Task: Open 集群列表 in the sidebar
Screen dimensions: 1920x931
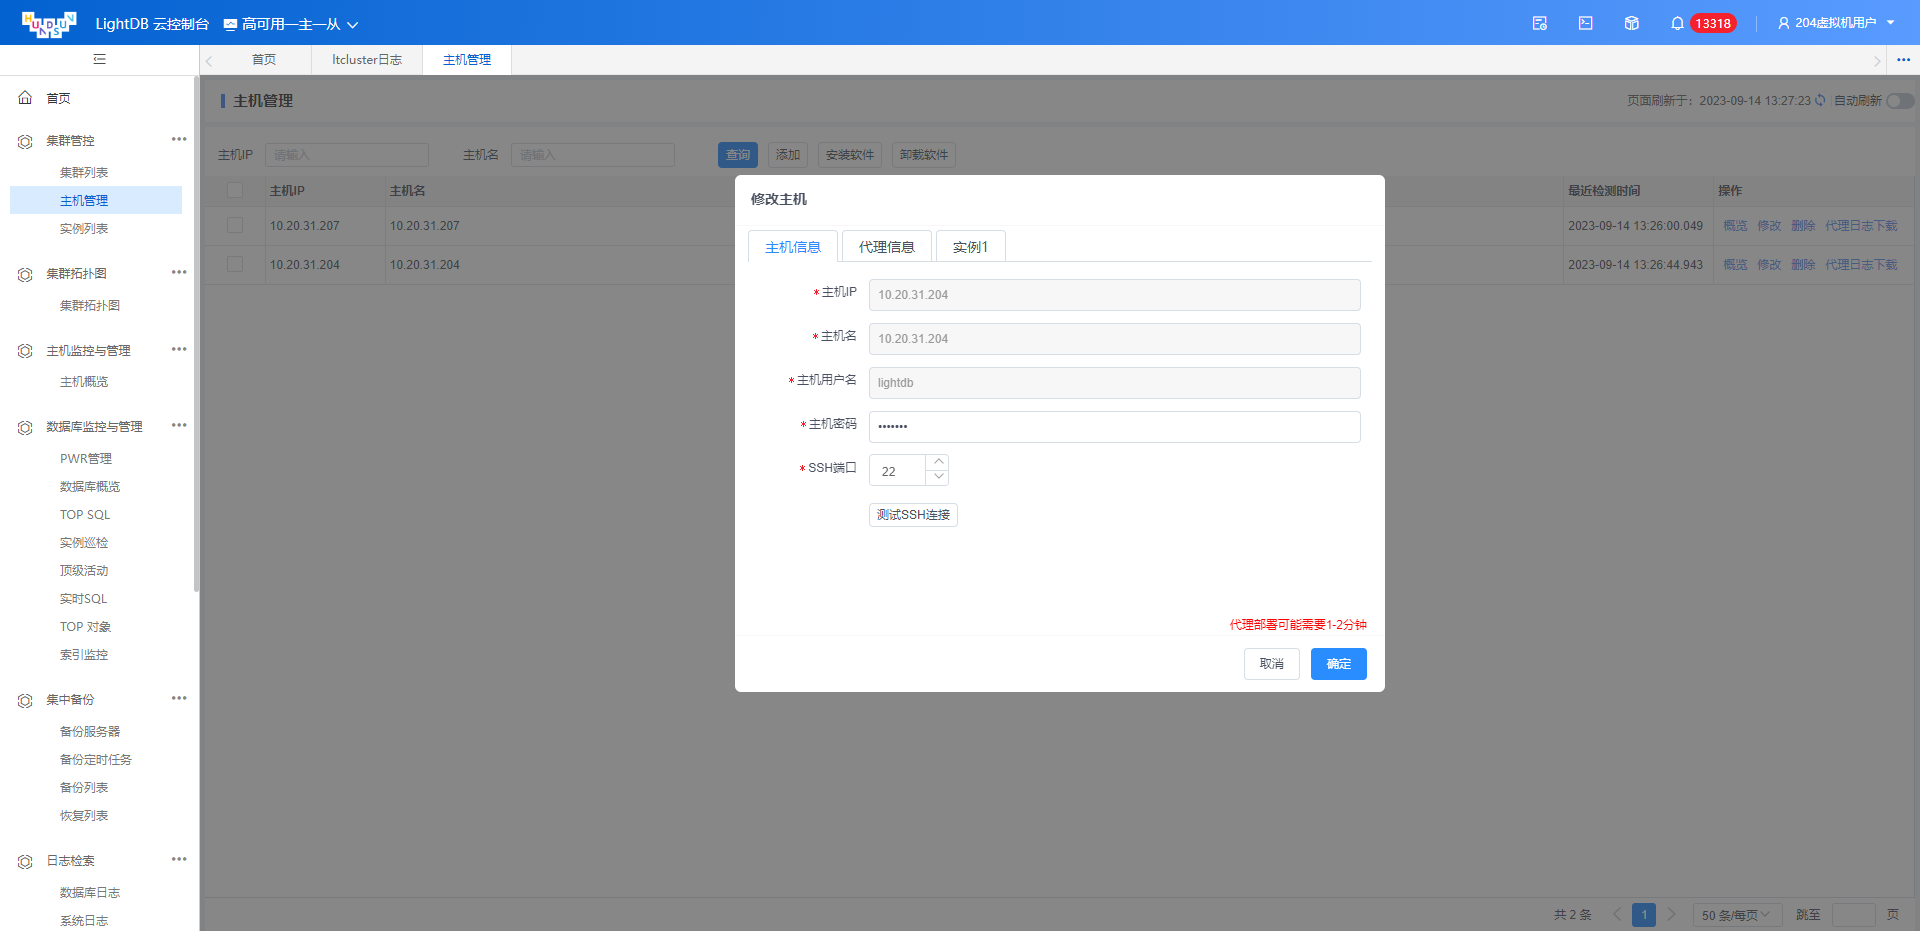Action: point(84,173)
